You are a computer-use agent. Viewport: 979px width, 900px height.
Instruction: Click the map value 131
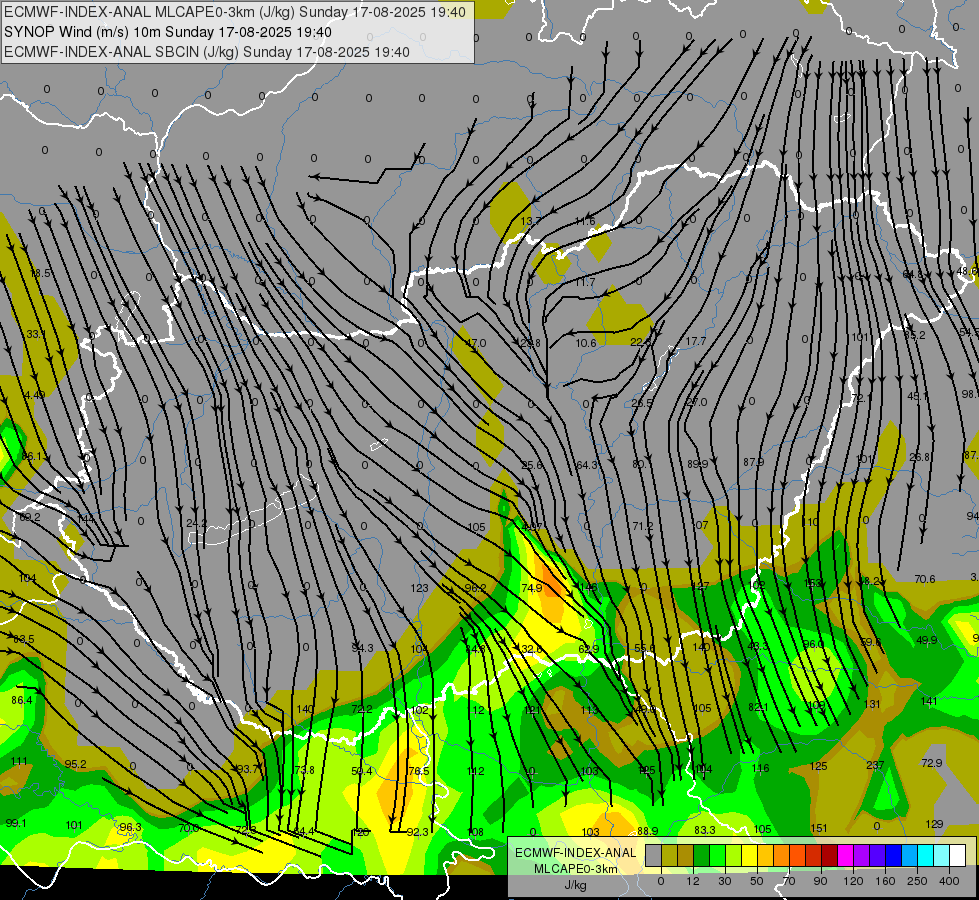click(872, 704)
